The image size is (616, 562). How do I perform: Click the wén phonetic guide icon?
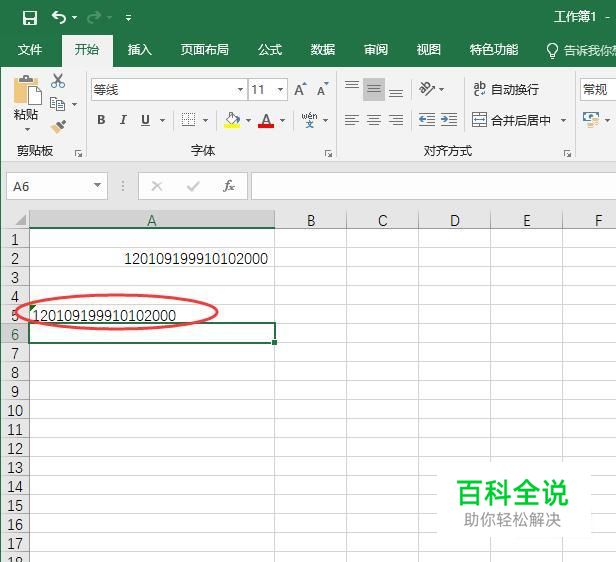[x=310, y=120]
